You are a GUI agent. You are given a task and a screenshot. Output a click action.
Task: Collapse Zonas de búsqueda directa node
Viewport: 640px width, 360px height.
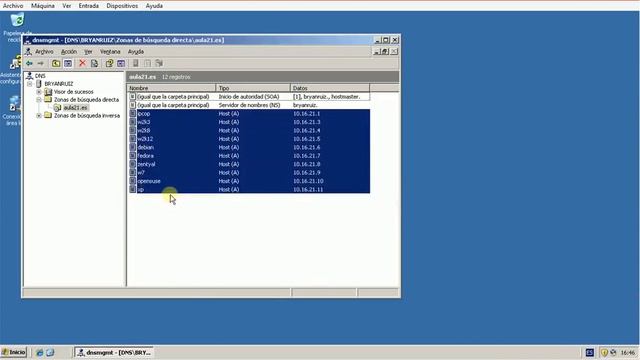pos(39,100)
